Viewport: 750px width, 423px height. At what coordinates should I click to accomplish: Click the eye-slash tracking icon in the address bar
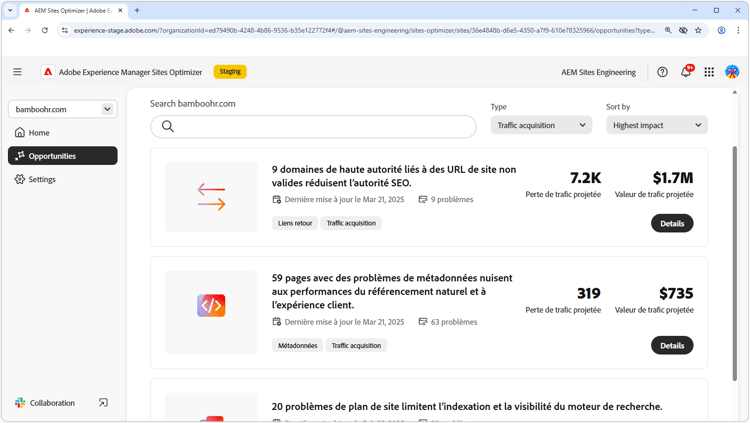pyautogui.click(x=683, y=30)
